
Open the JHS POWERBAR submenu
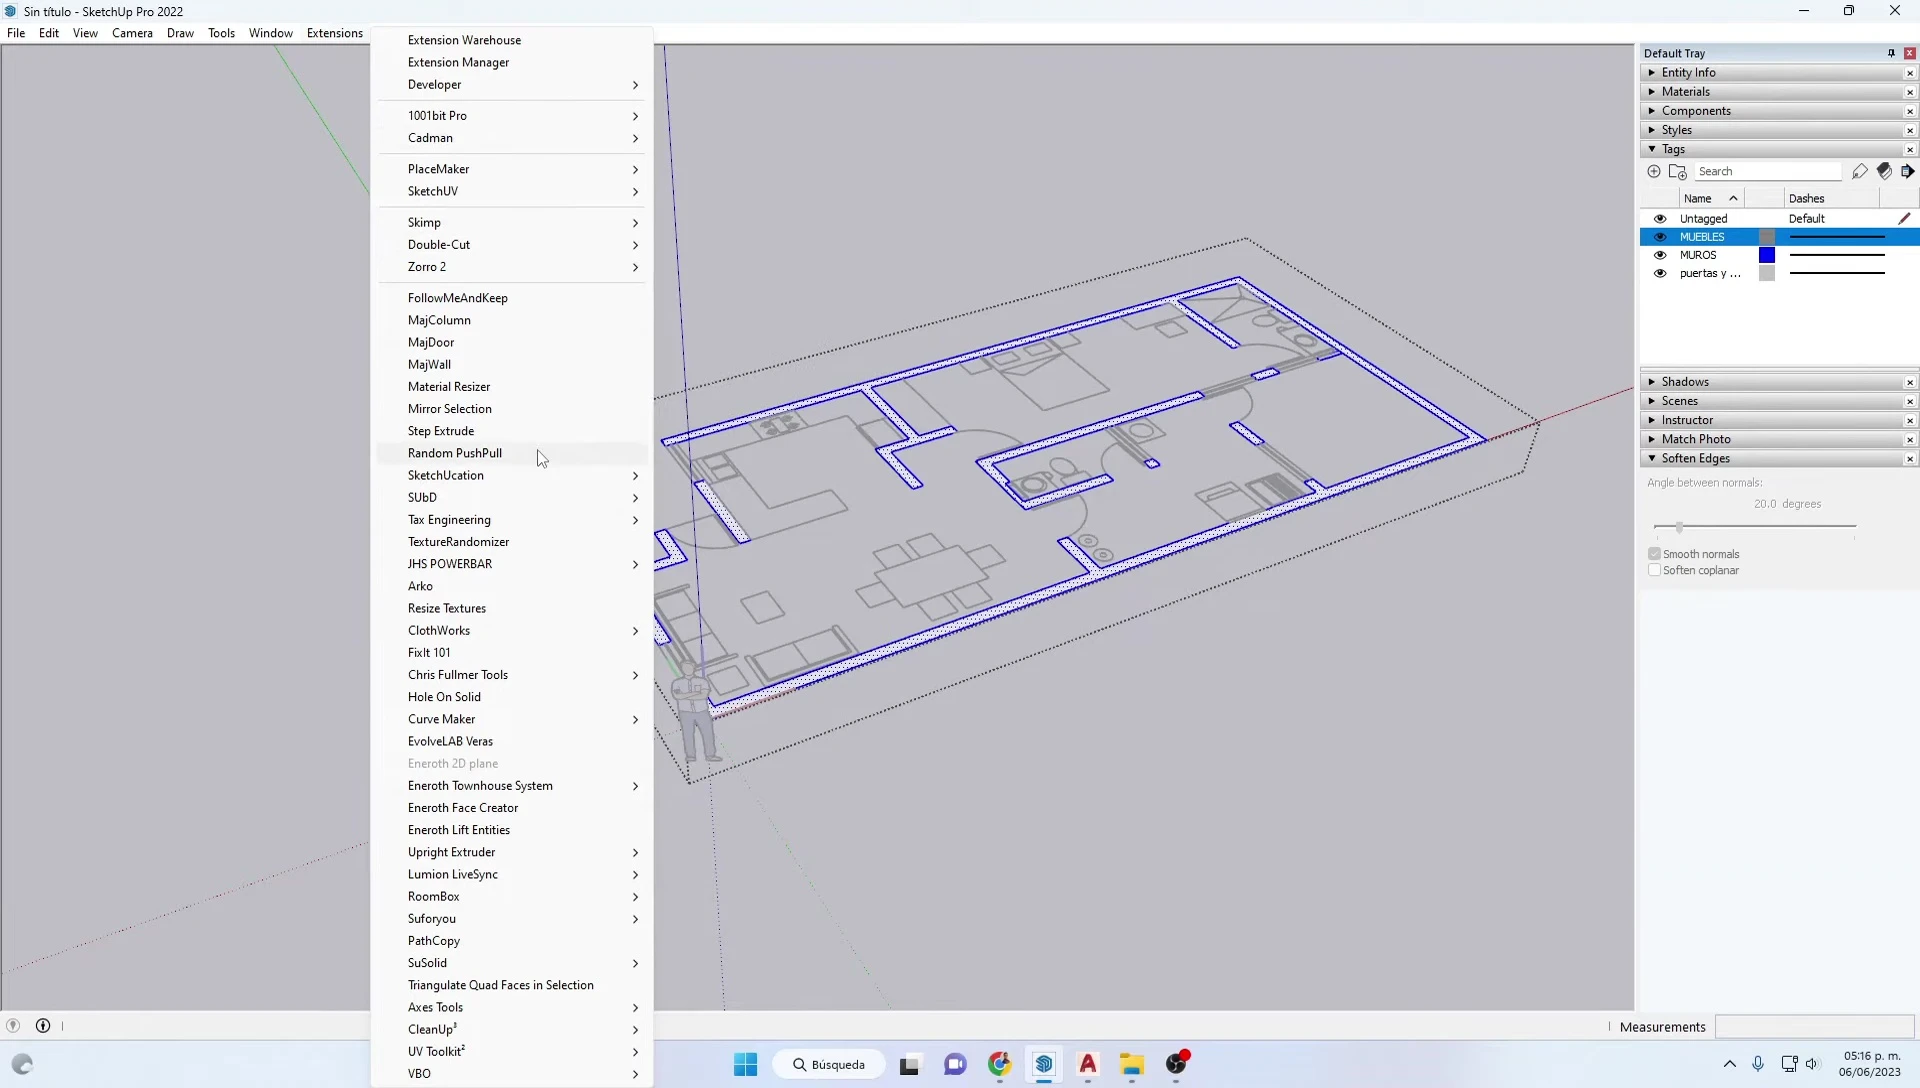click(x=512, y=564)
